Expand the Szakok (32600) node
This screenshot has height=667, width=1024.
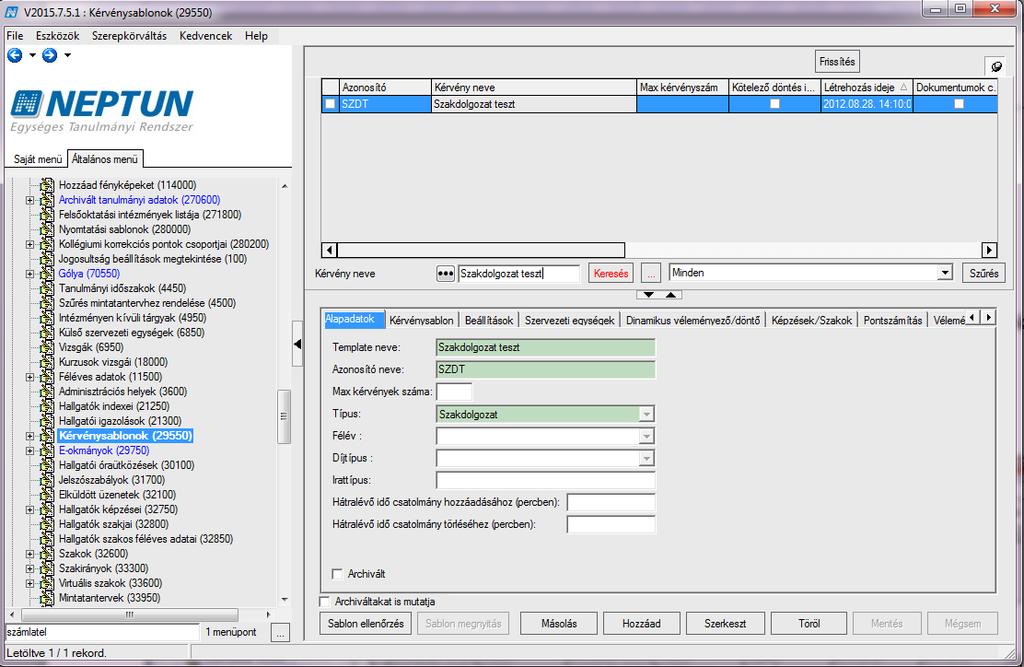[30, 553]
